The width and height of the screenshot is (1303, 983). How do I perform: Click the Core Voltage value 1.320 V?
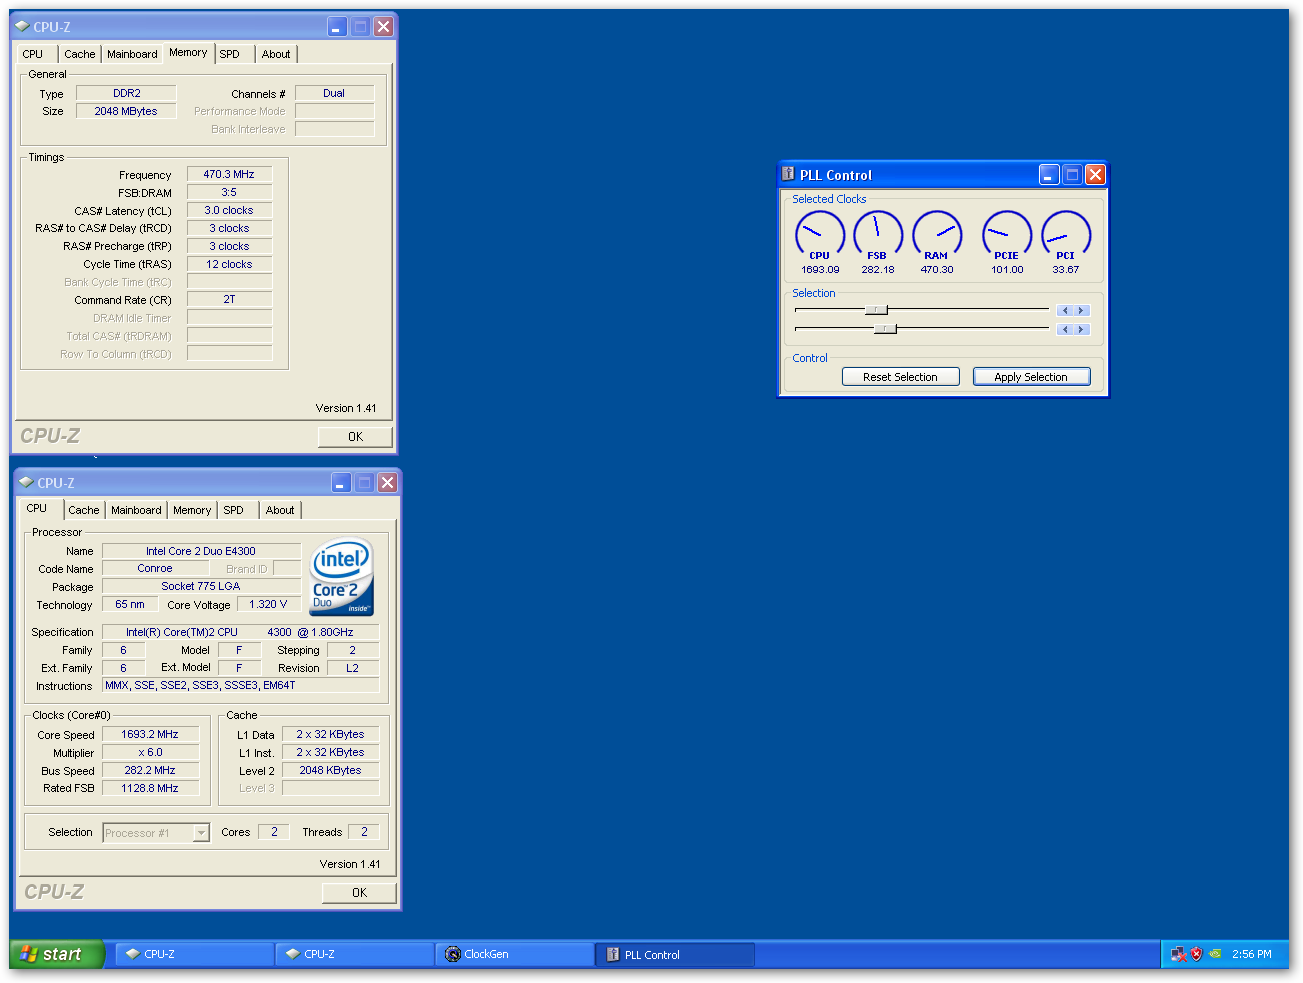pyautogui.click(x=268, y=604)
